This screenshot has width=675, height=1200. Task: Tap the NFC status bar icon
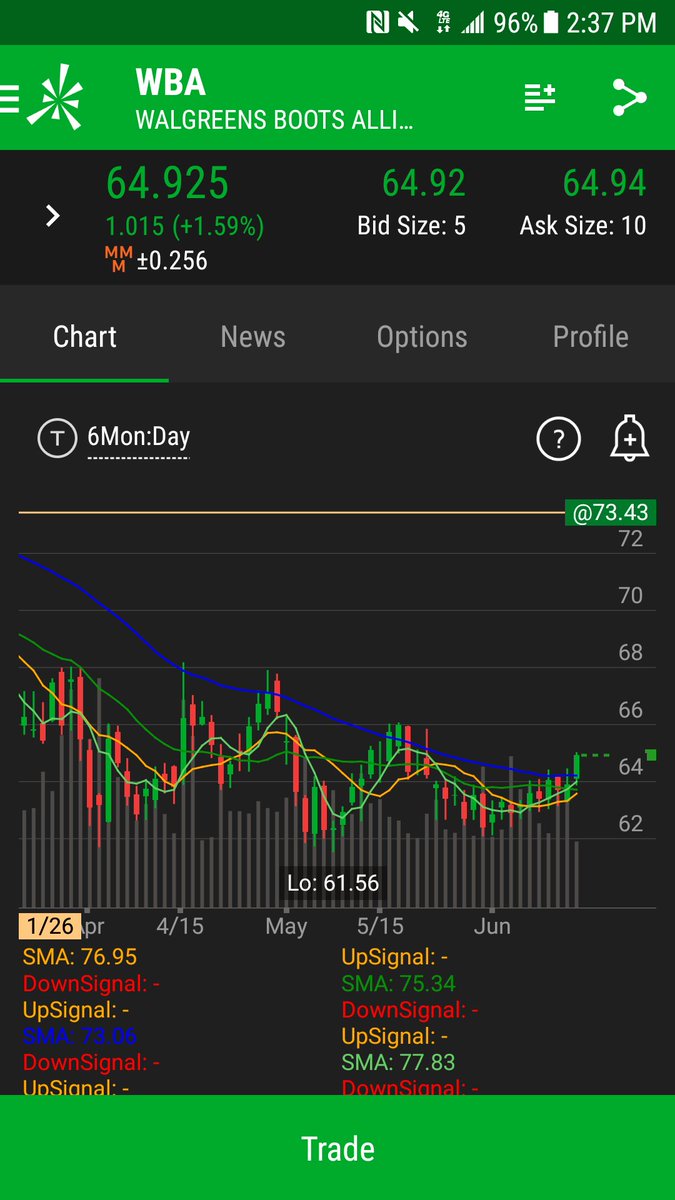click(x=377, y=22)
